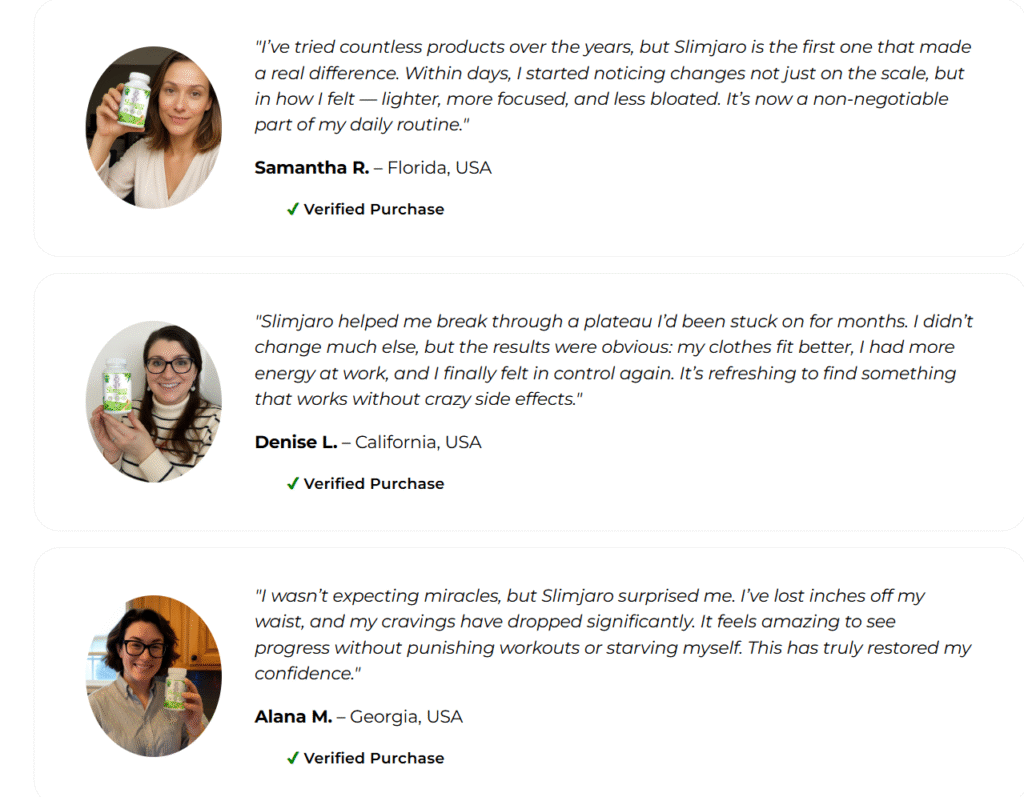Image resolution: width=1024 pixels, height=797 pixels.
Task: Click Denise L.'s profile photo
Action: (153, 402)
